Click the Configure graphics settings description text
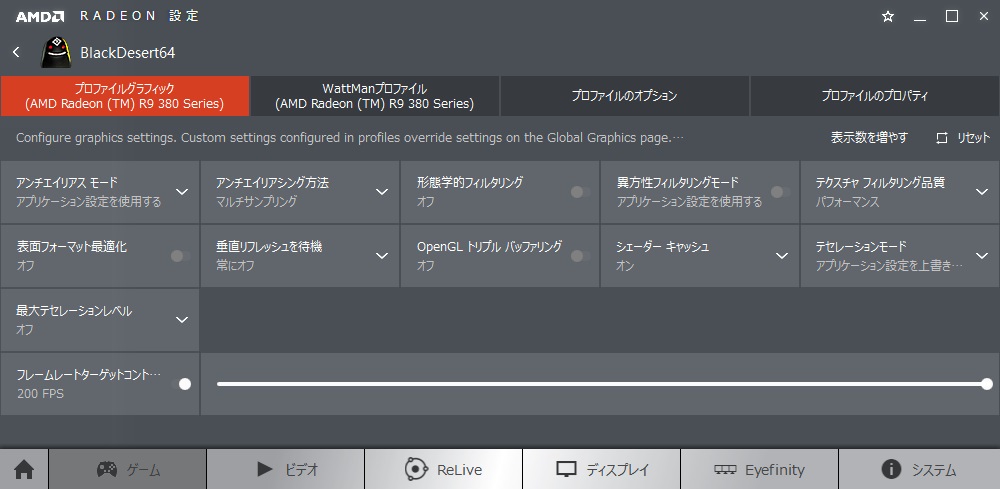This screenshot has height=489, width=1000. pos(350,138)
